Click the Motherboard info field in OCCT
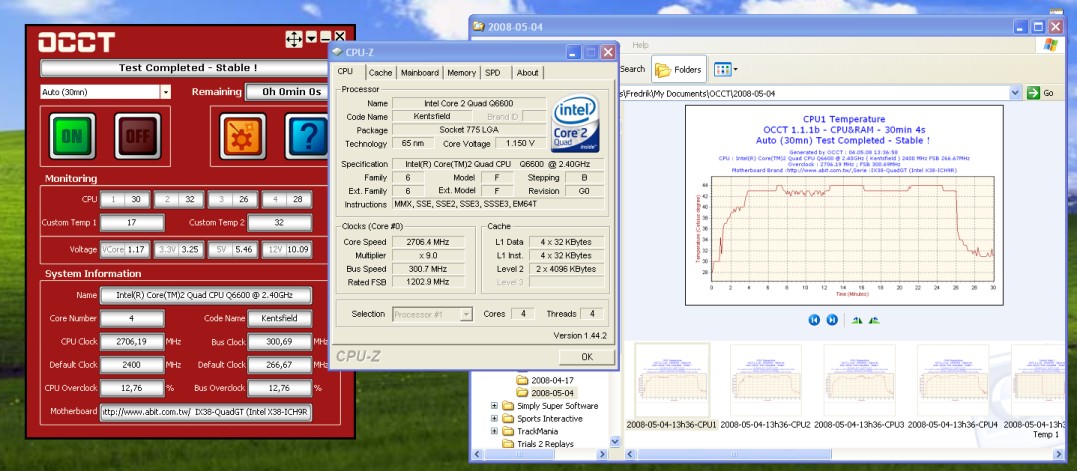Screen dimensions: 1077x471 [205, 412]
